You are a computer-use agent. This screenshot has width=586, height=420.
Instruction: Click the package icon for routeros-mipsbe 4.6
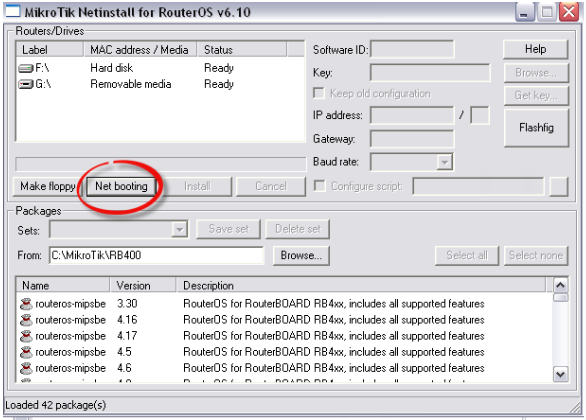(x=26, y=368)
